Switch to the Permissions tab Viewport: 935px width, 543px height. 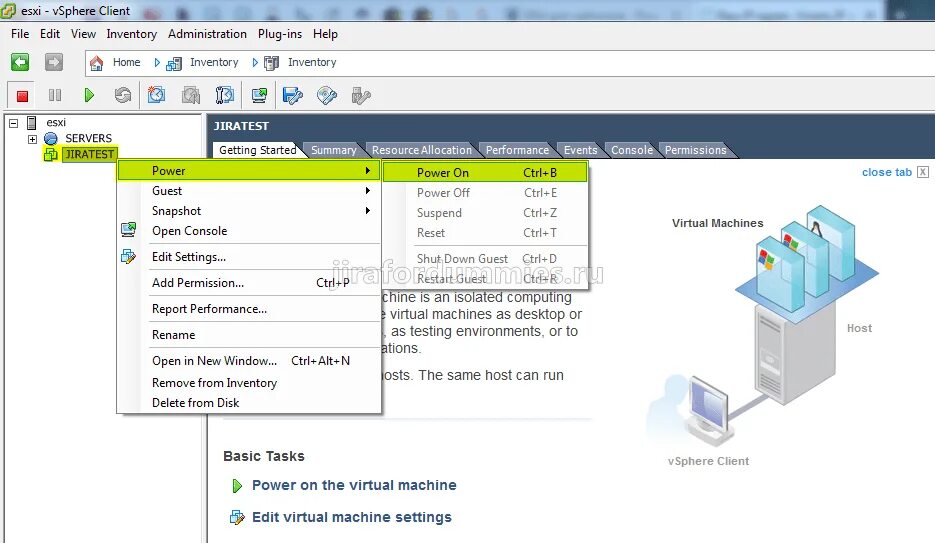coord(695,150)
